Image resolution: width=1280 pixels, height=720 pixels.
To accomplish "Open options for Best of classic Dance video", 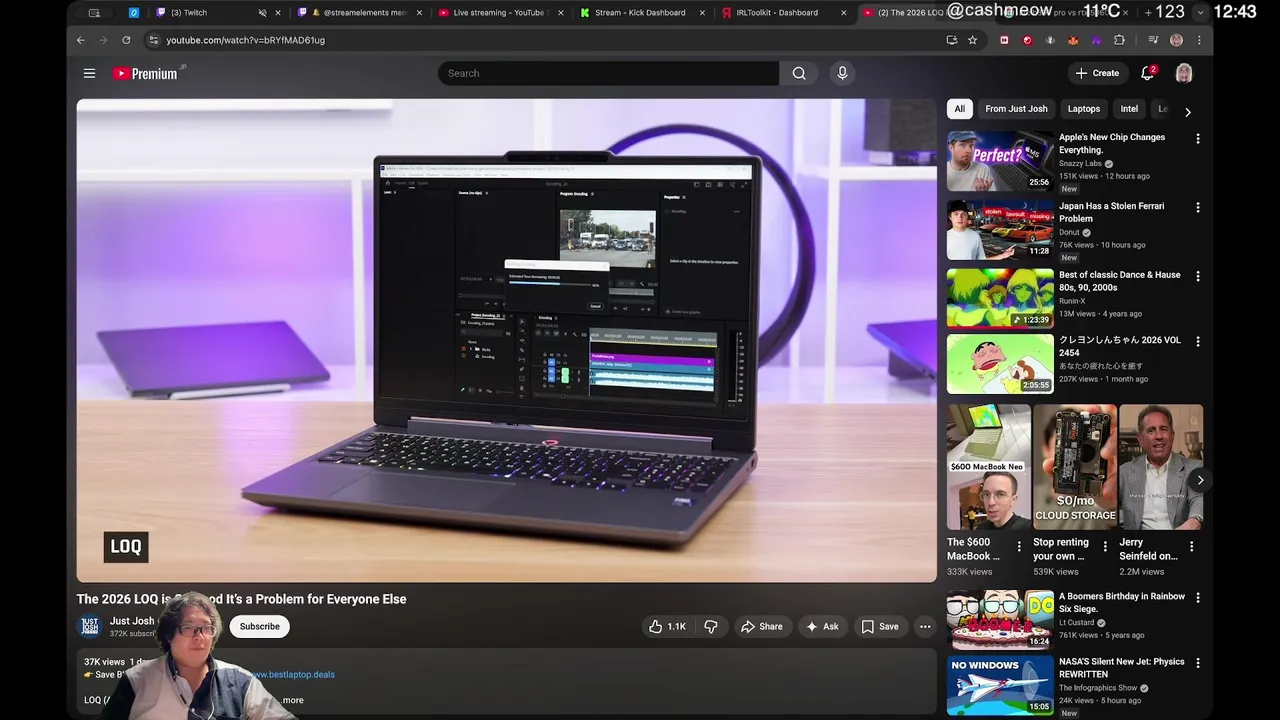I will 1198,276.
